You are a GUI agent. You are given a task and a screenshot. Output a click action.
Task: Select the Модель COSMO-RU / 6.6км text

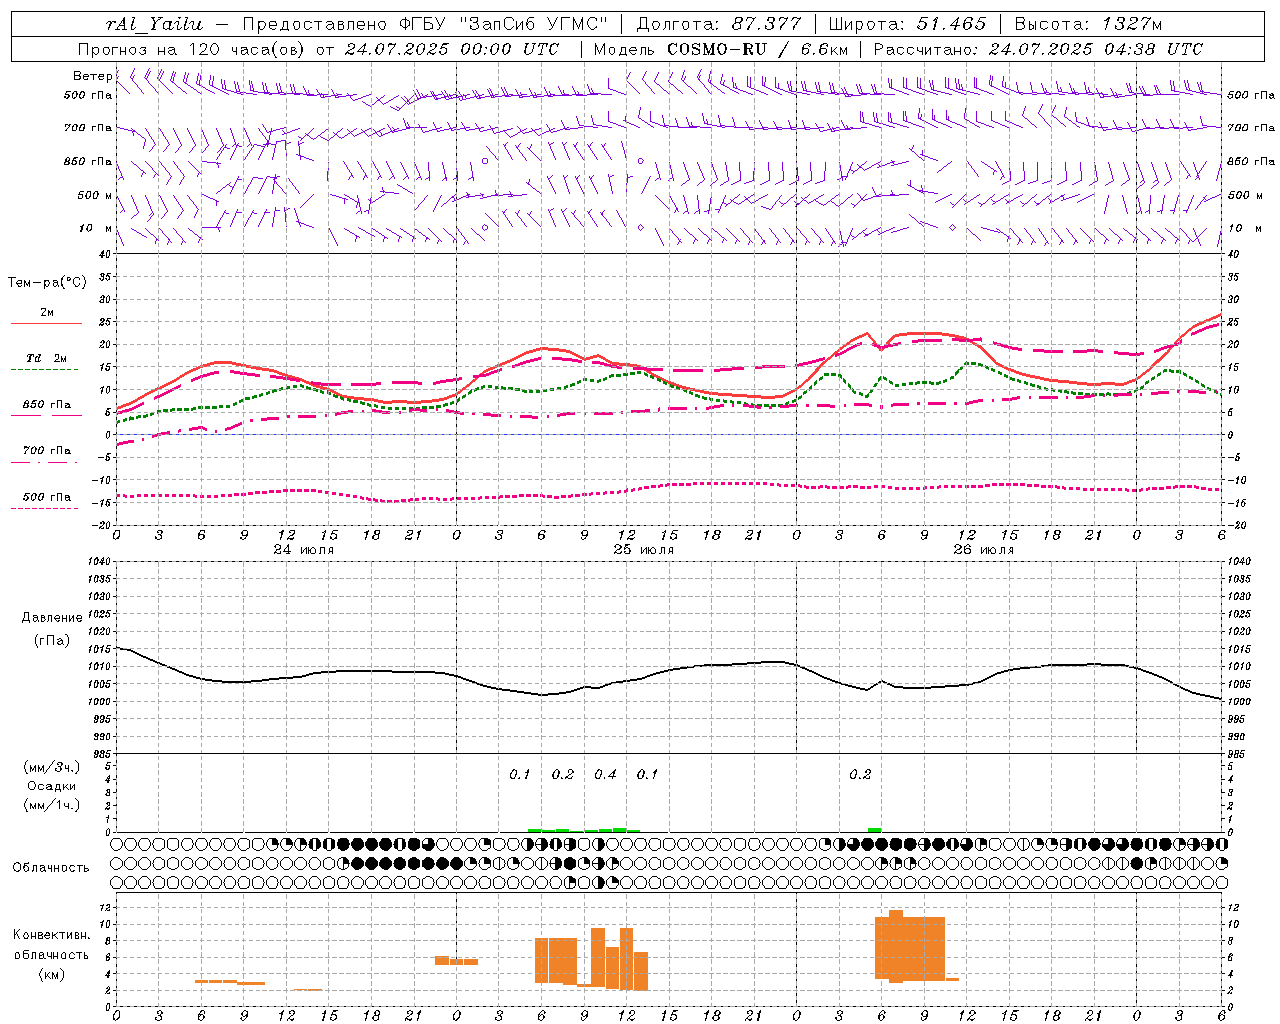[720, 49]
